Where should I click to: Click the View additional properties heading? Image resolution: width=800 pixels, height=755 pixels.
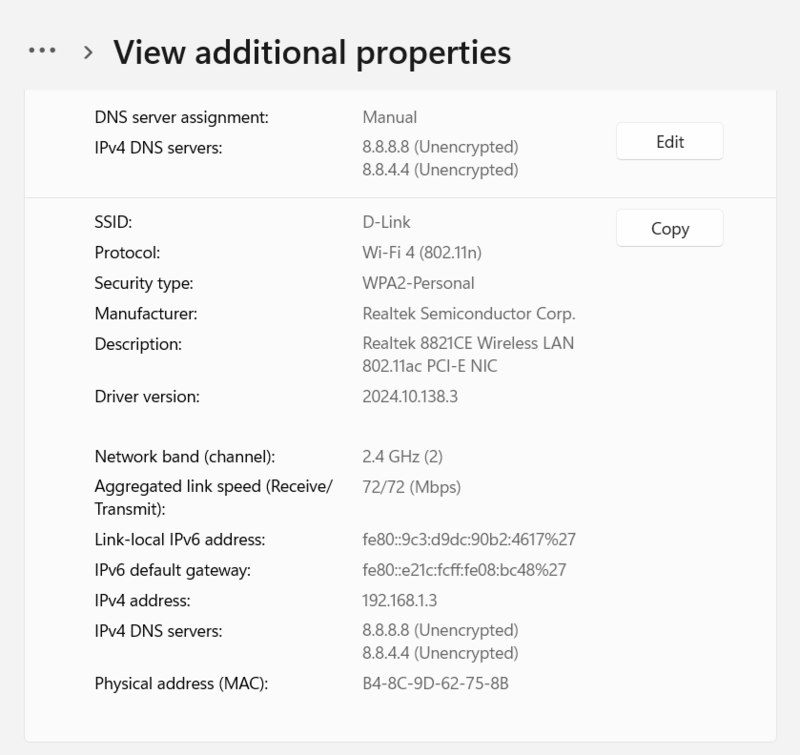coord(311,52)
